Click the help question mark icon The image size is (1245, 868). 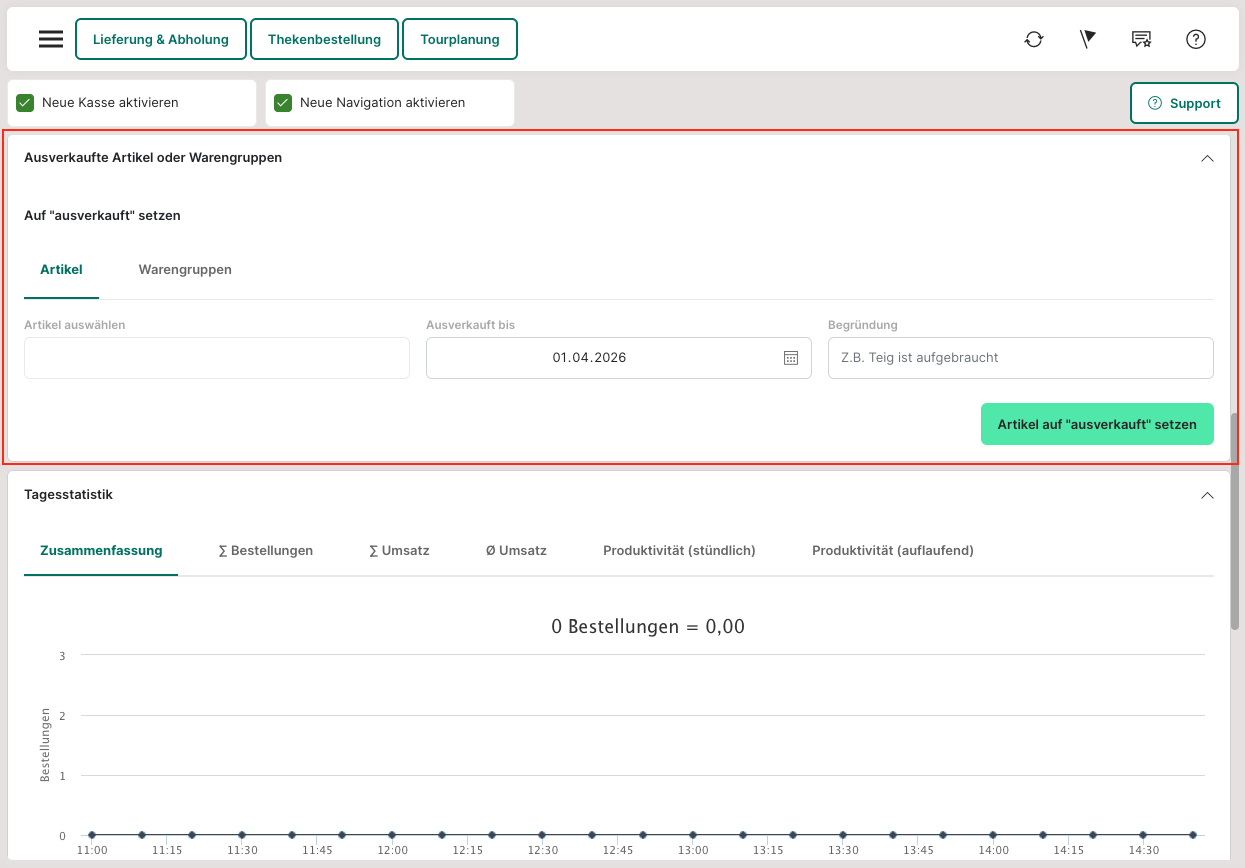[x=1196, y=40]
